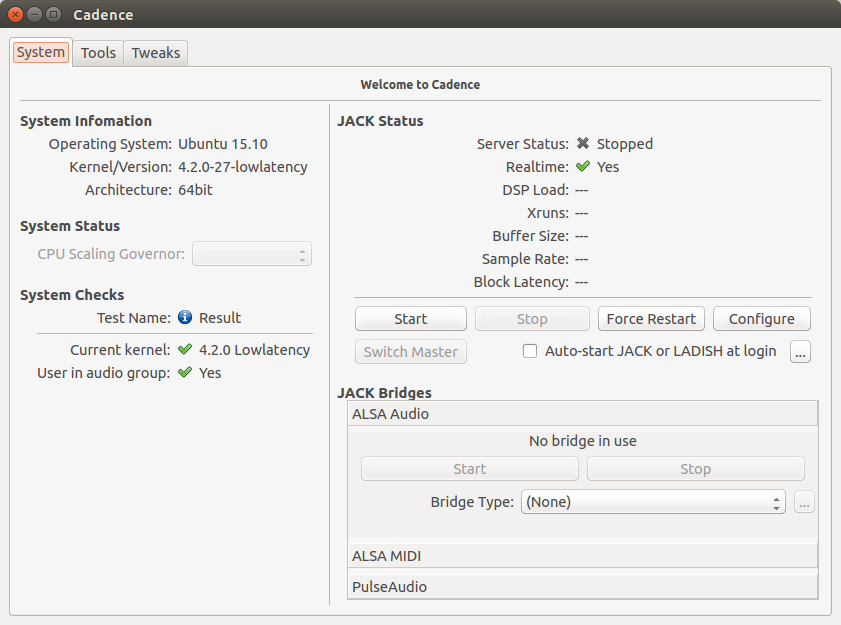Force Restart the JACK server
841x625 pixels.
pyautogui.click(x=651, y=319)
